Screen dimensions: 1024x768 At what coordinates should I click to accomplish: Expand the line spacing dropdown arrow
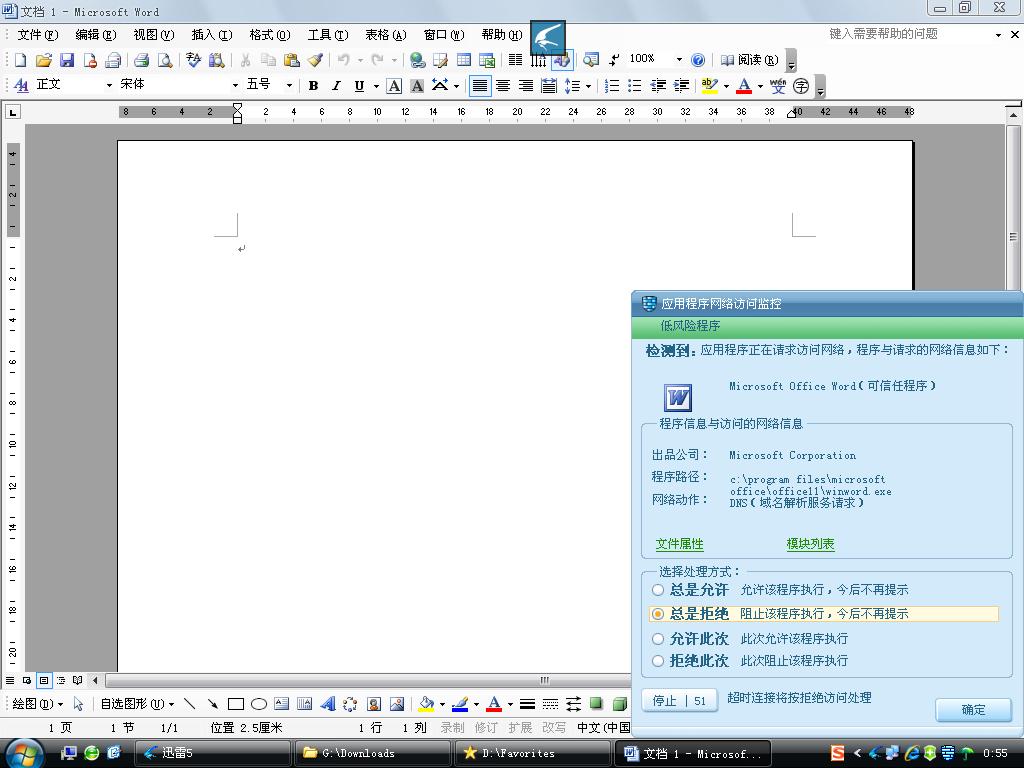(x=588, y=86)
